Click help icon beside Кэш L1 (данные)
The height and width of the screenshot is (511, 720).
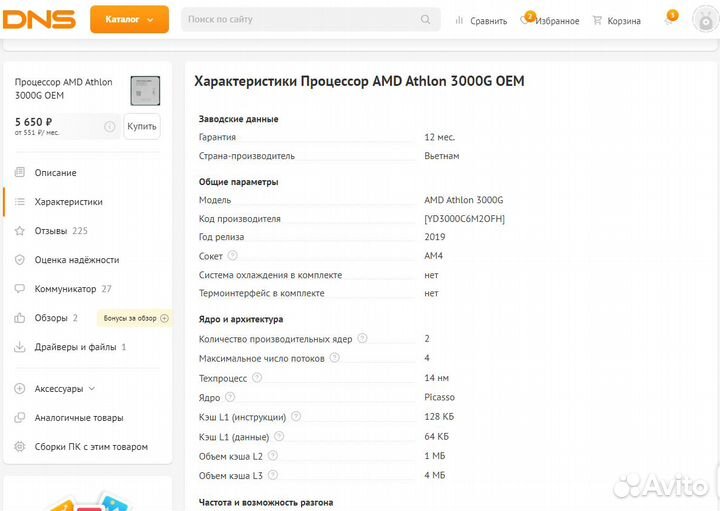tap(279, 436)
